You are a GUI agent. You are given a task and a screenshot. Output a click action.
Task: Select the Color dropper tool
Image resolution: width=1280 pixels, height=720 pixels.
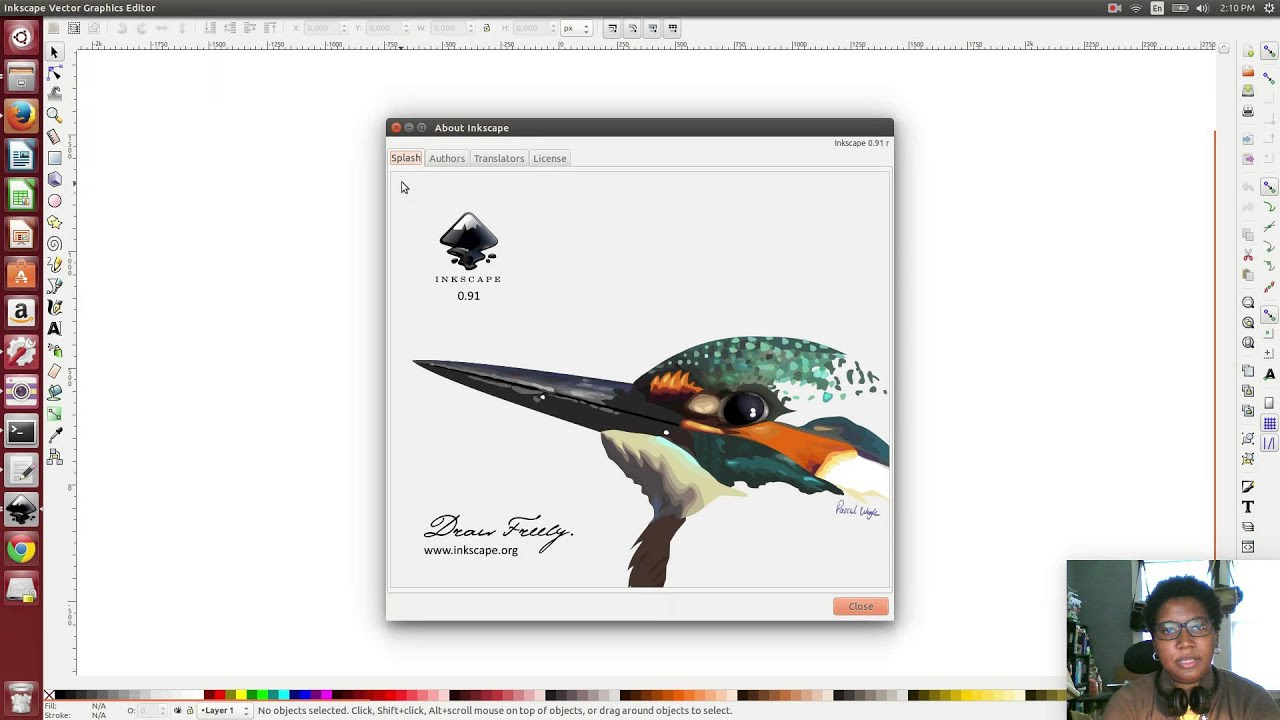(x=55, y=436)
